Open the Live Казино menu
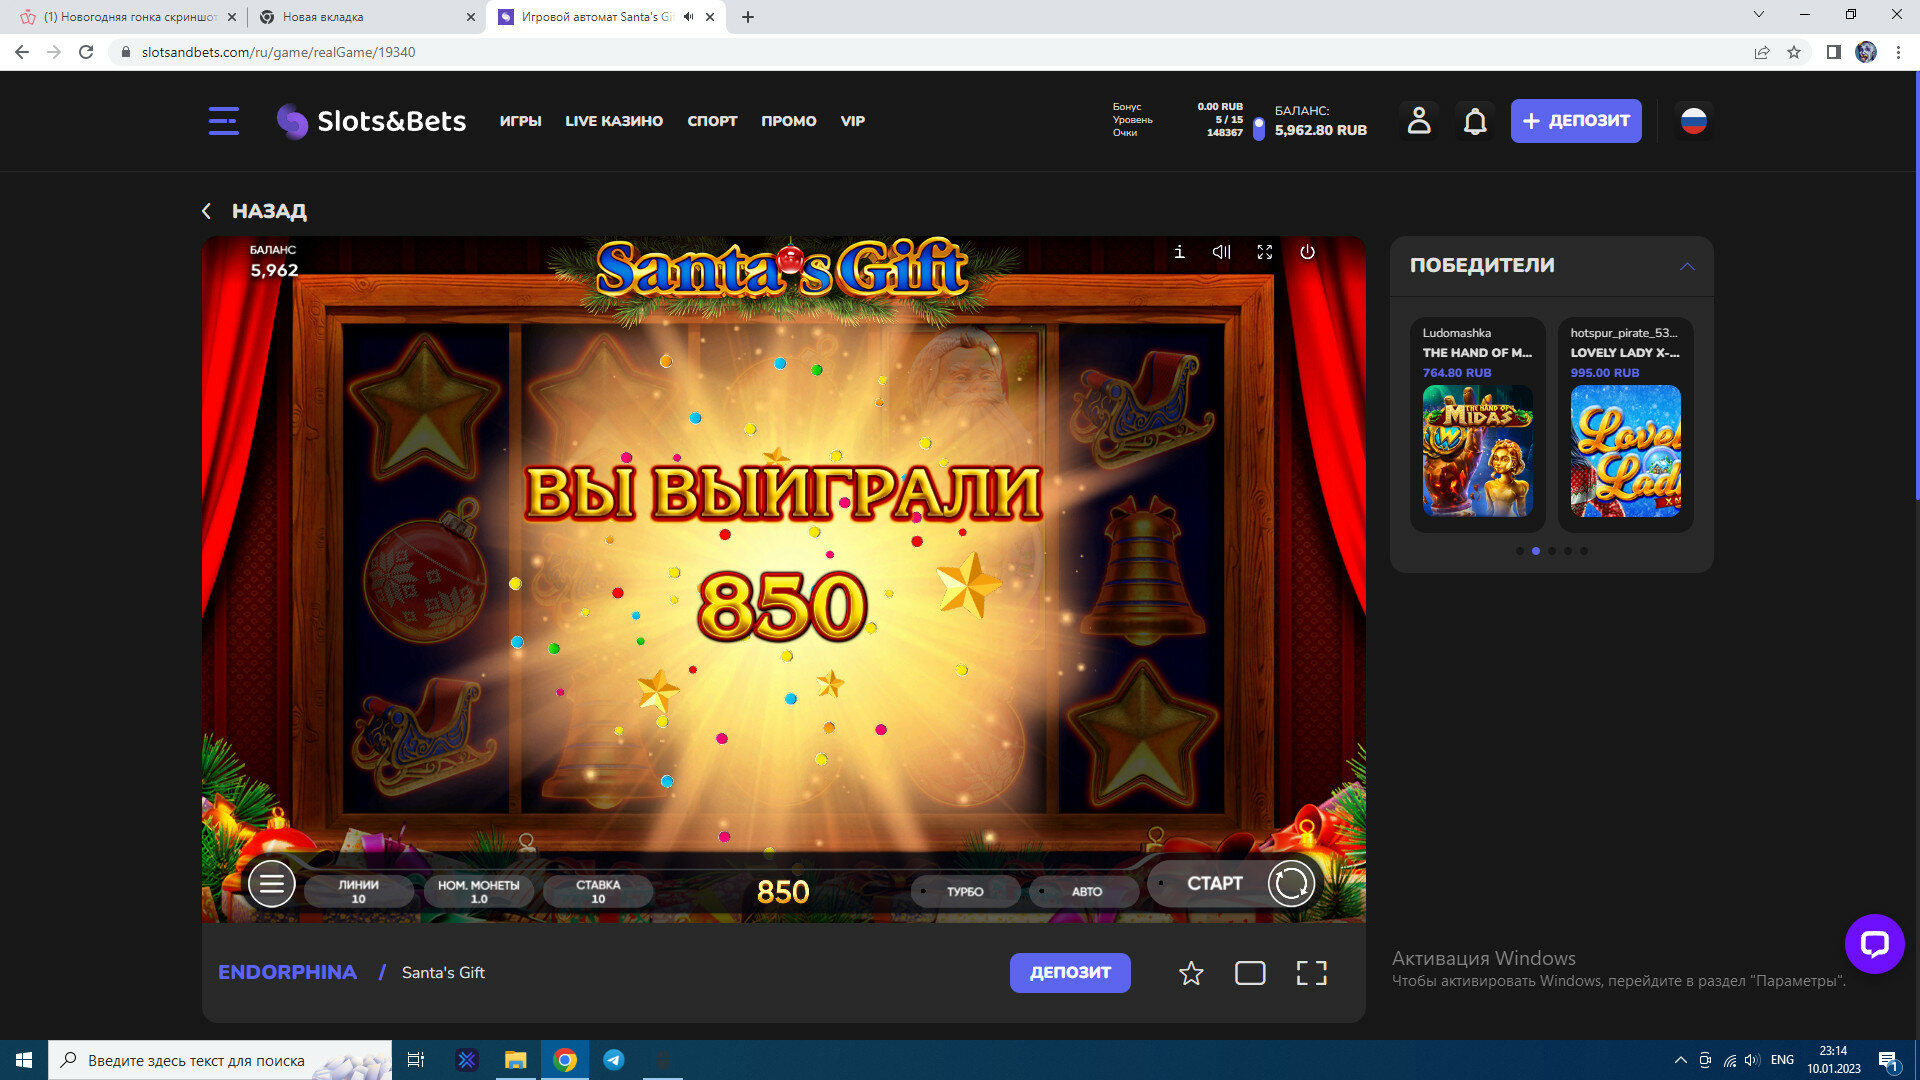The height and width of the screenshot is (1080, 1920). click(613, 121)
